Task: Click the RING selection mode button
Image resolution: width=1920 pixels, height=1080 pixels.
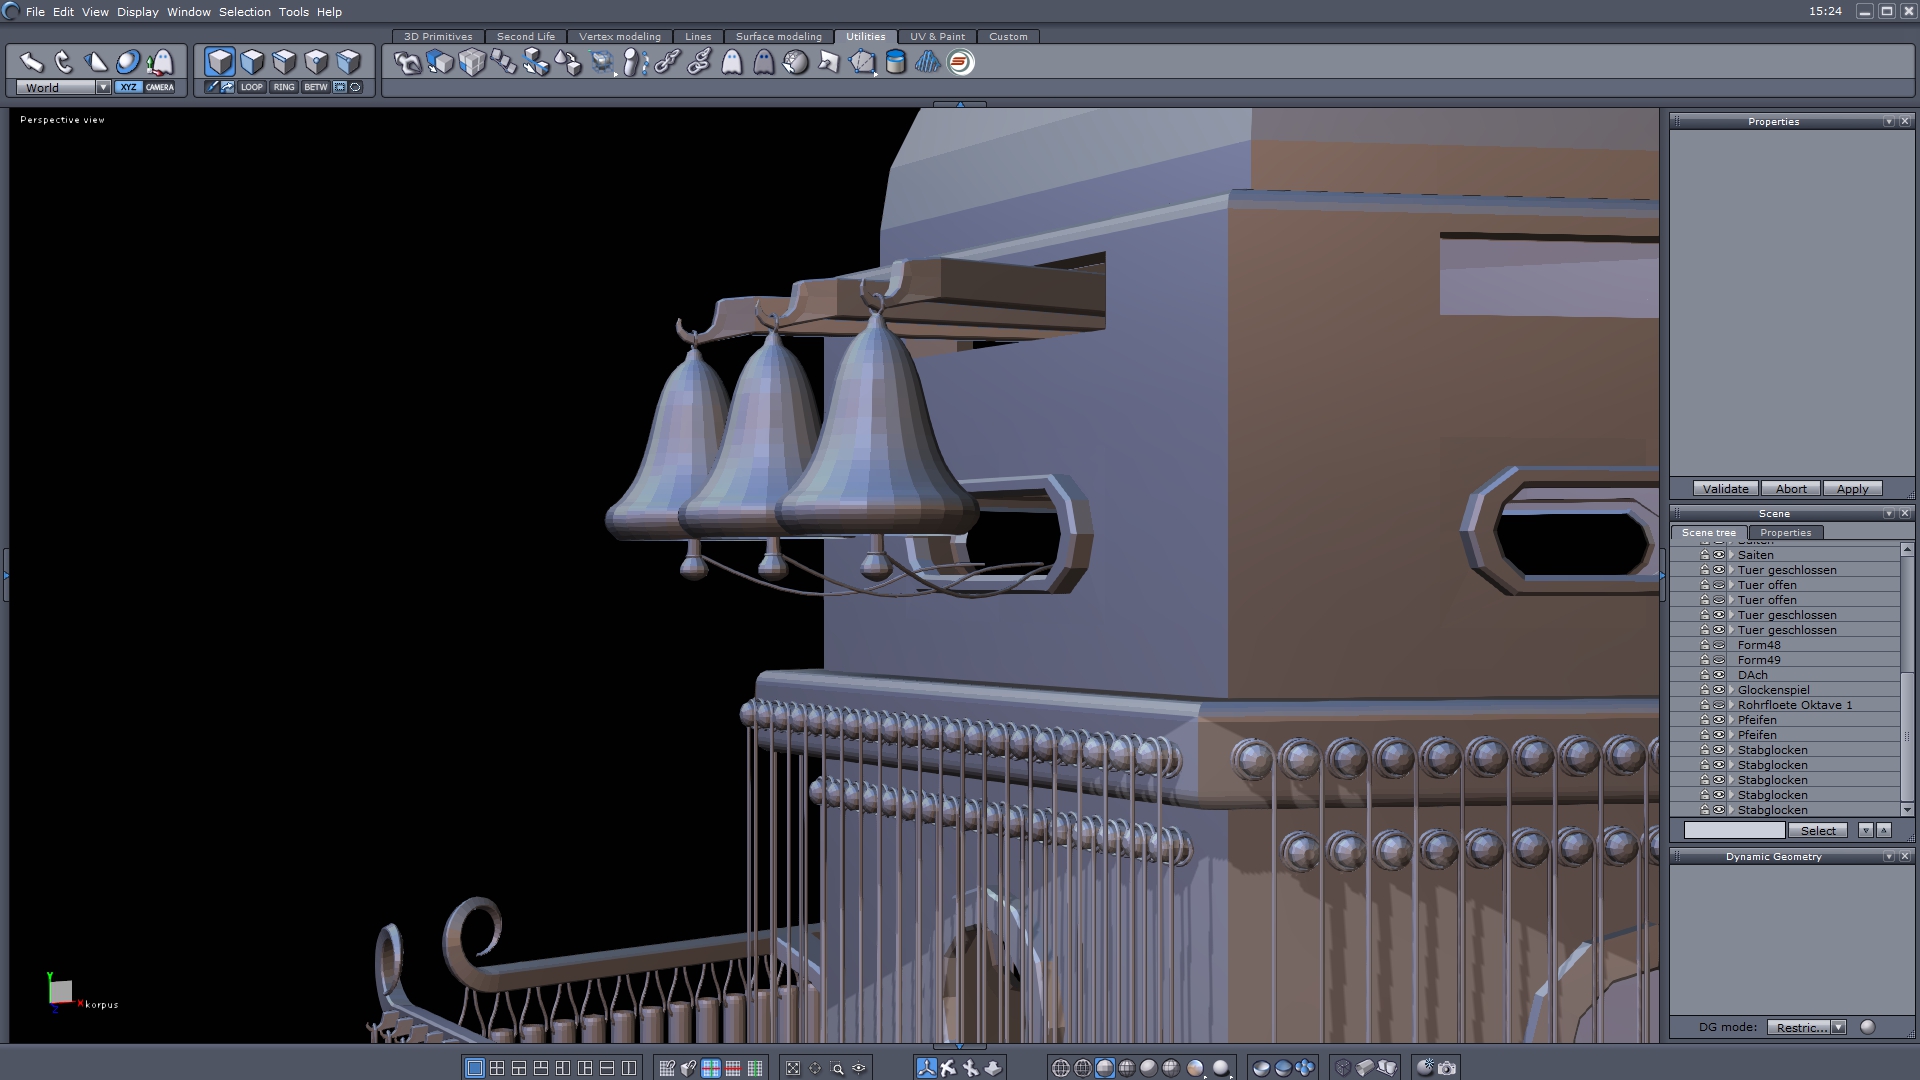Action: click(x=284, y=87)
